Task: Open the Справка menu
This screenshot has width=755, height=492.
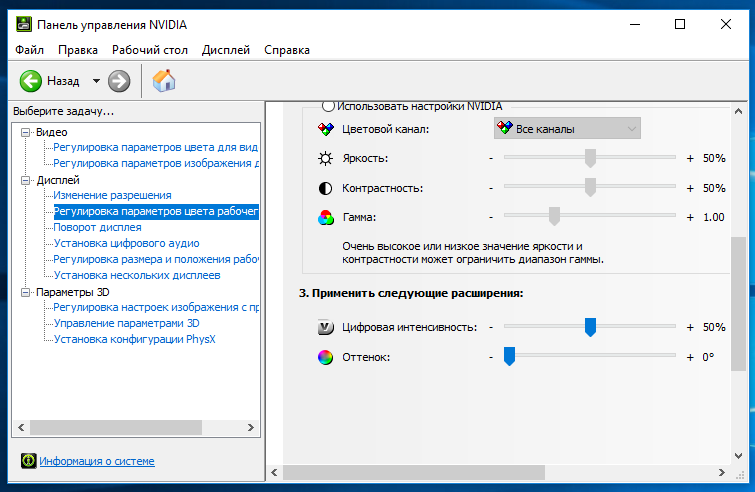Action: [x=287, y=50]
